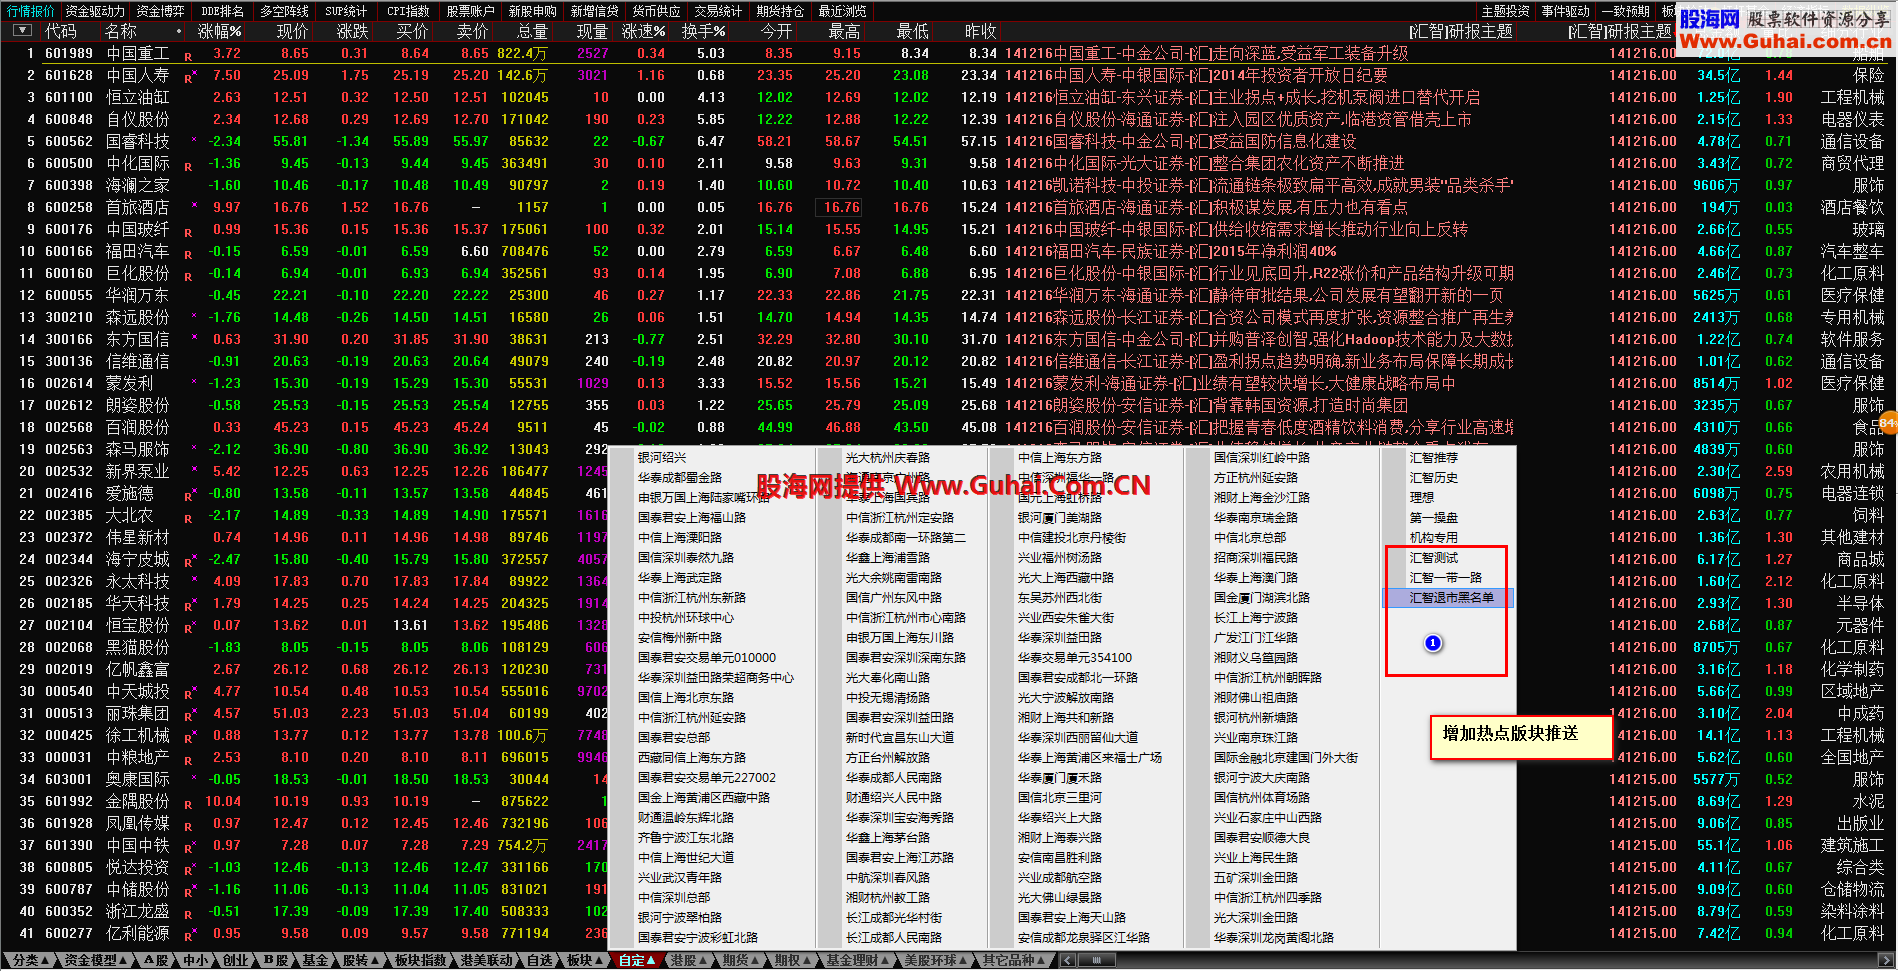Click the dot marker in 名称 column header
Viewport: 1898px width, 971px height.
[180, 31]
